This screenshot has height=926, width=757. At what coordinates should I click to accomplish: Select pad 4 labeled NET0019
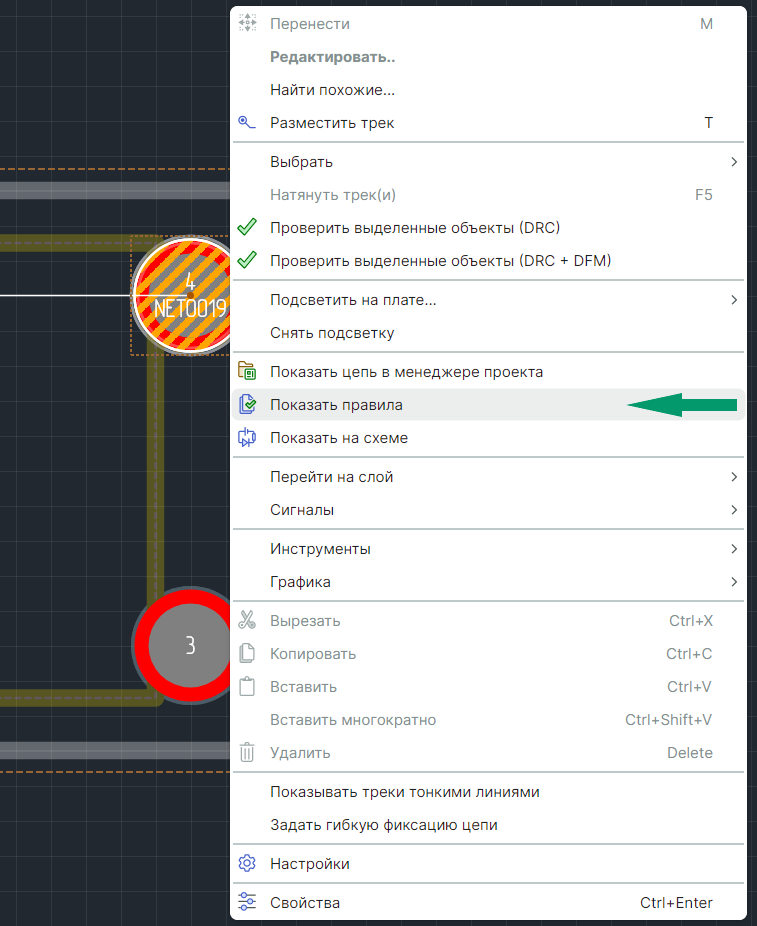click(182, 295)
